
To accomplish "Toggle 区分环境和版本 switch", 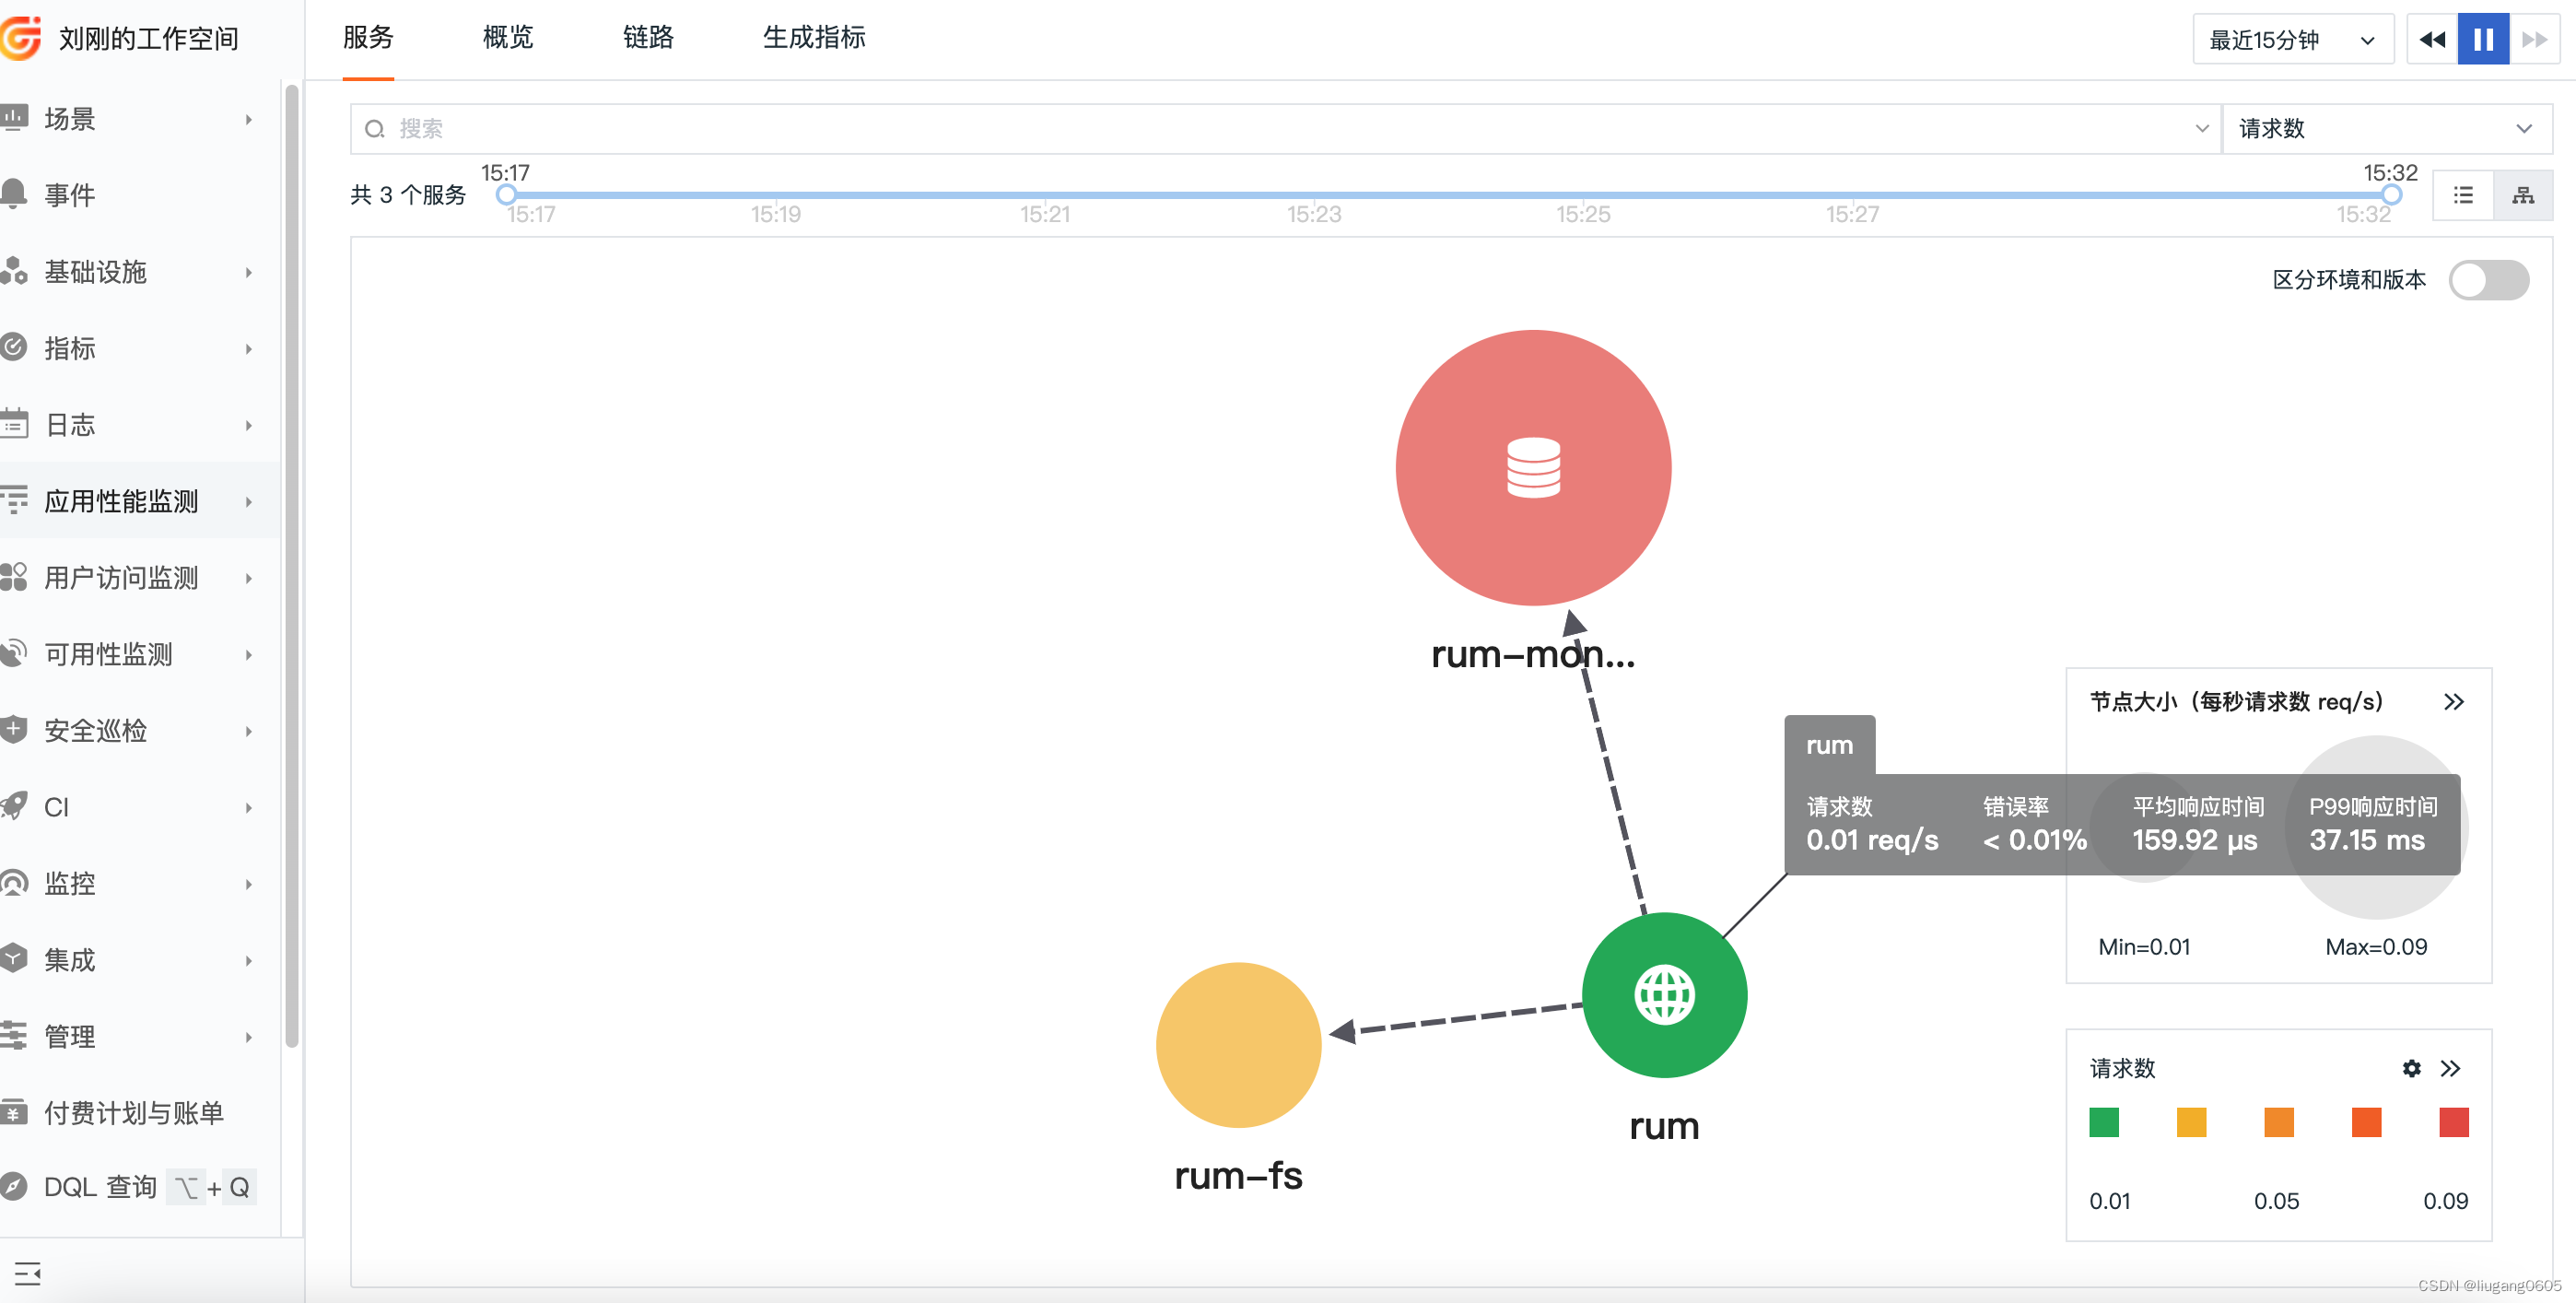I will (x=2489, y=280).
